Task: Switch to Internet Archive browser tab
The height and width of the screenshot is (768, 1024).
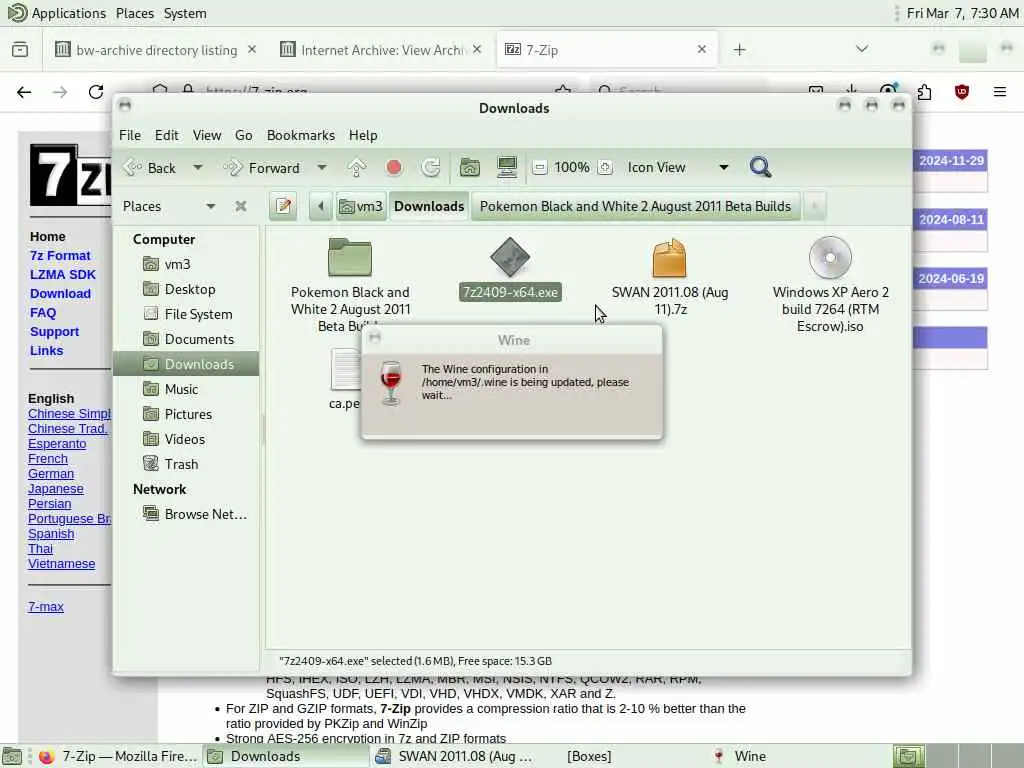Action: coord(381,50)
